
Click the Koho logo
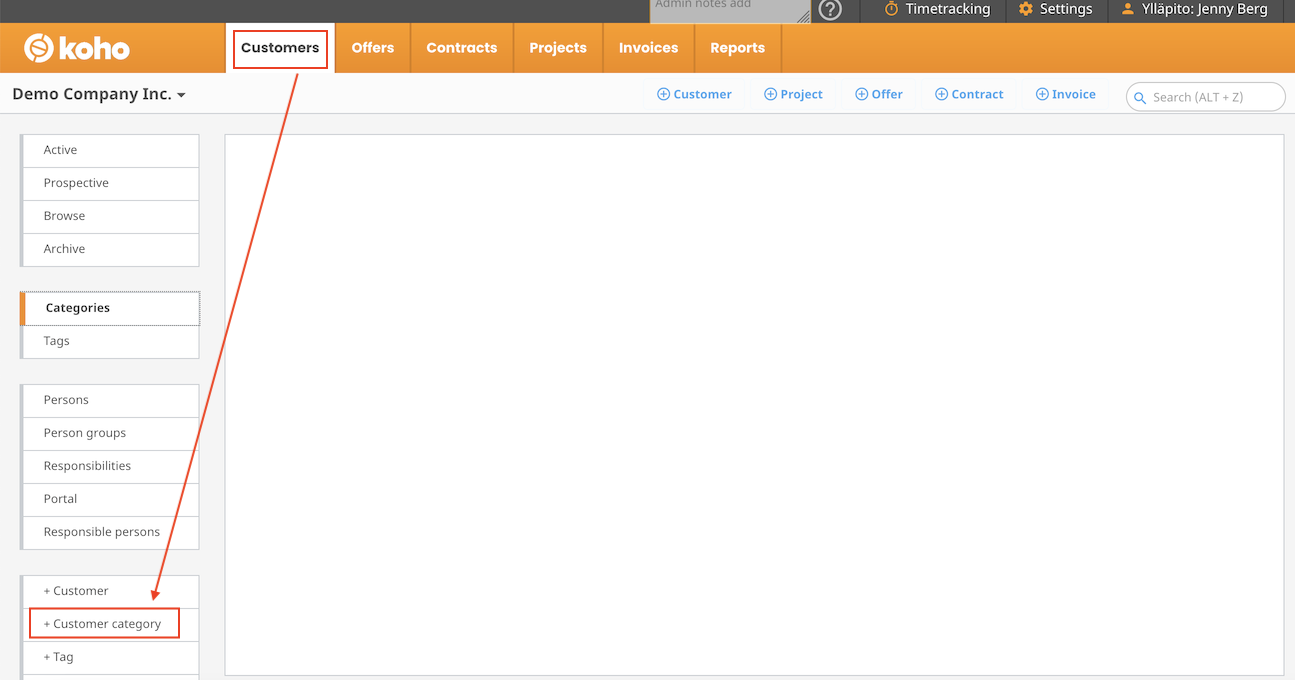tap(77, 48)
